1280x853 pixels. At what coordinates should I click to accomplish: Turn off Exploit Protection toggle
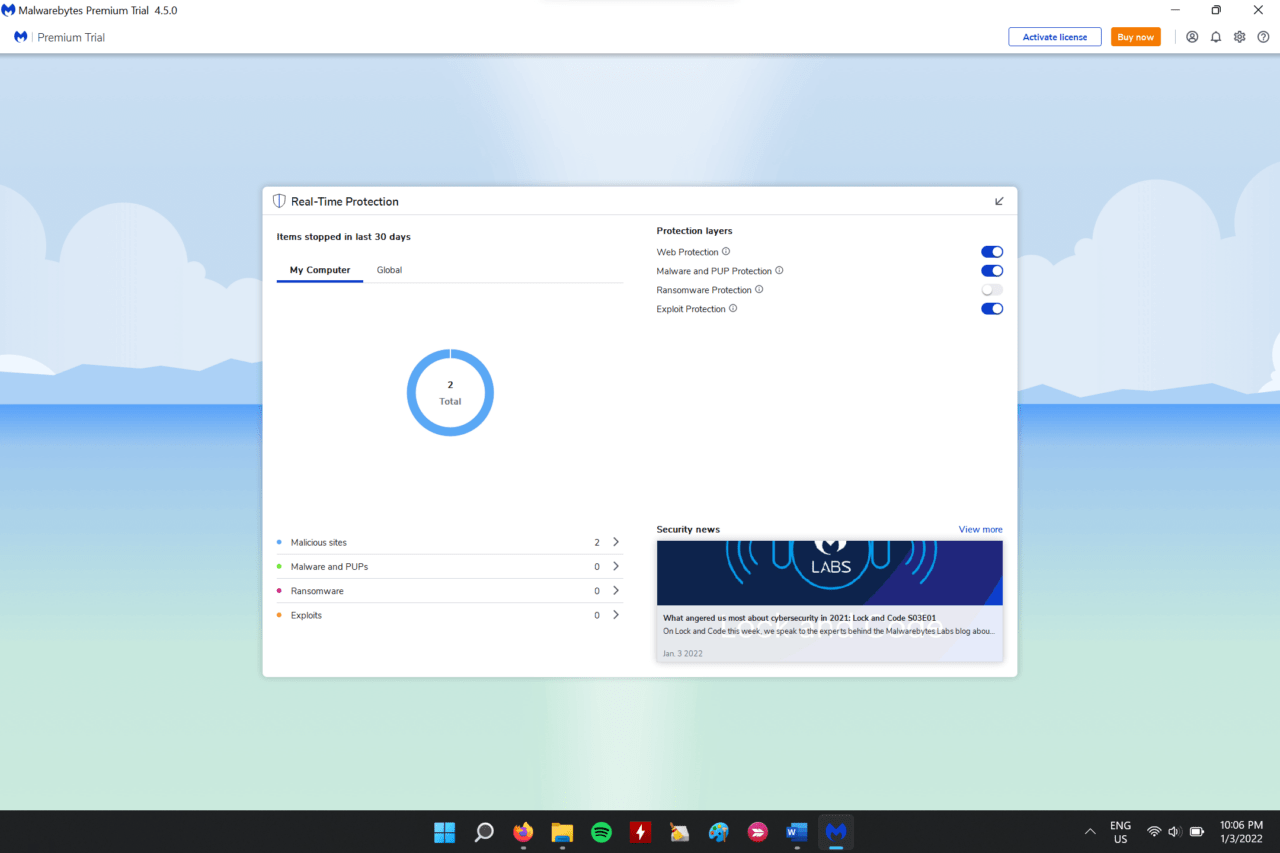point(991,309)
